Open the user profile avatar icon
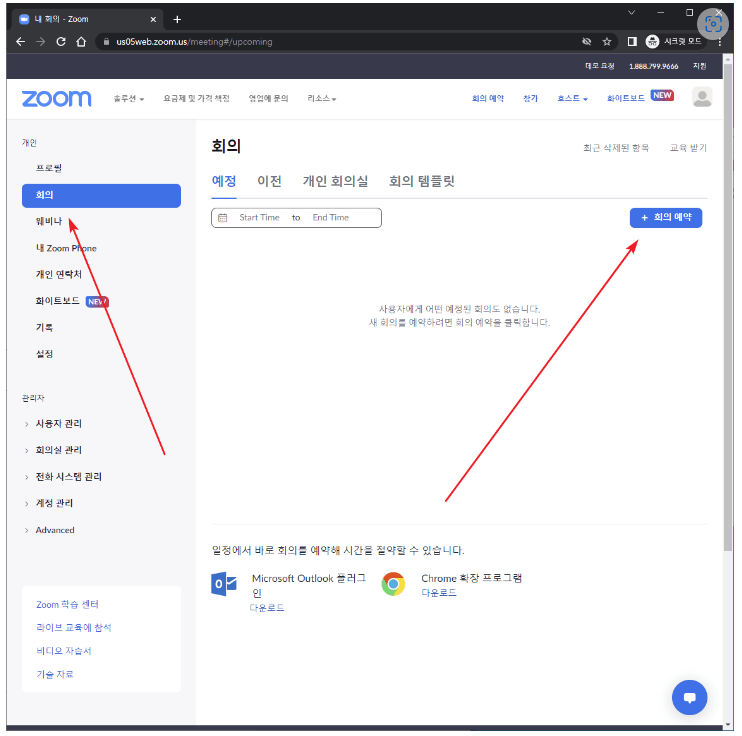The width and height of the screenshot is (742, 736). point(701,97)
